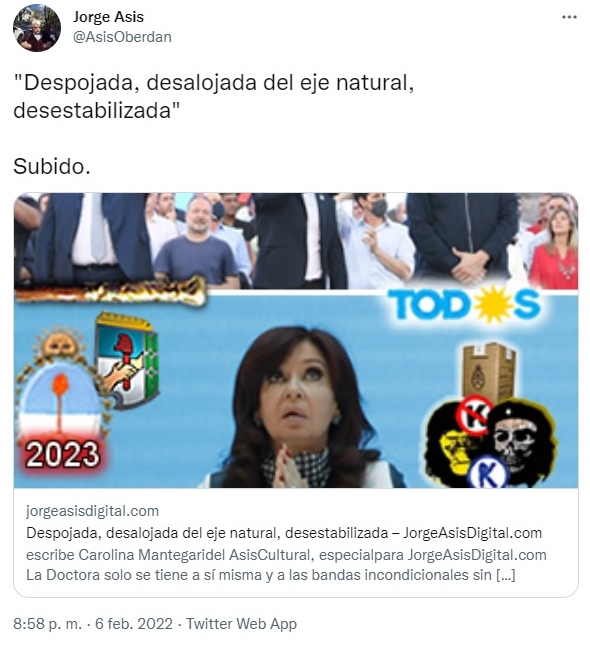Viewport: 590px width, 646px height.
Task: Click the tweet timestamp 8:58 p. m. 6 feb. 2022
Action: (93, 623)
